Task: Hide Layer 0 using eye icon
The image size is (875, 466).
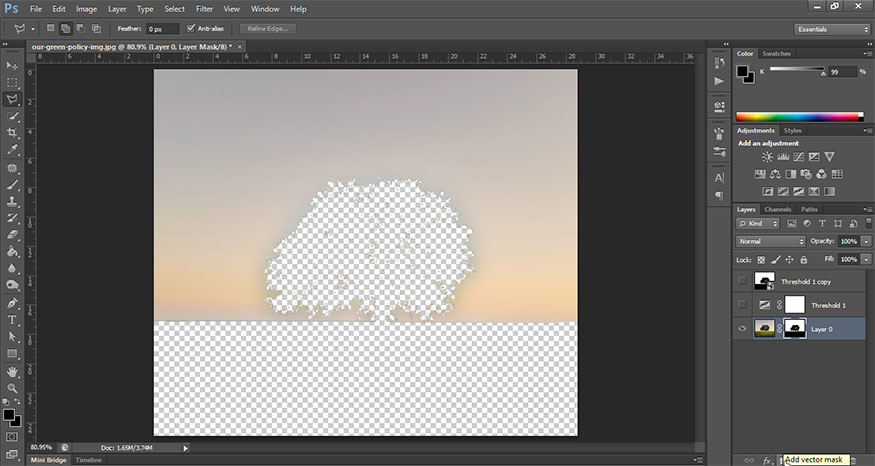Action: tap(741, 328)
